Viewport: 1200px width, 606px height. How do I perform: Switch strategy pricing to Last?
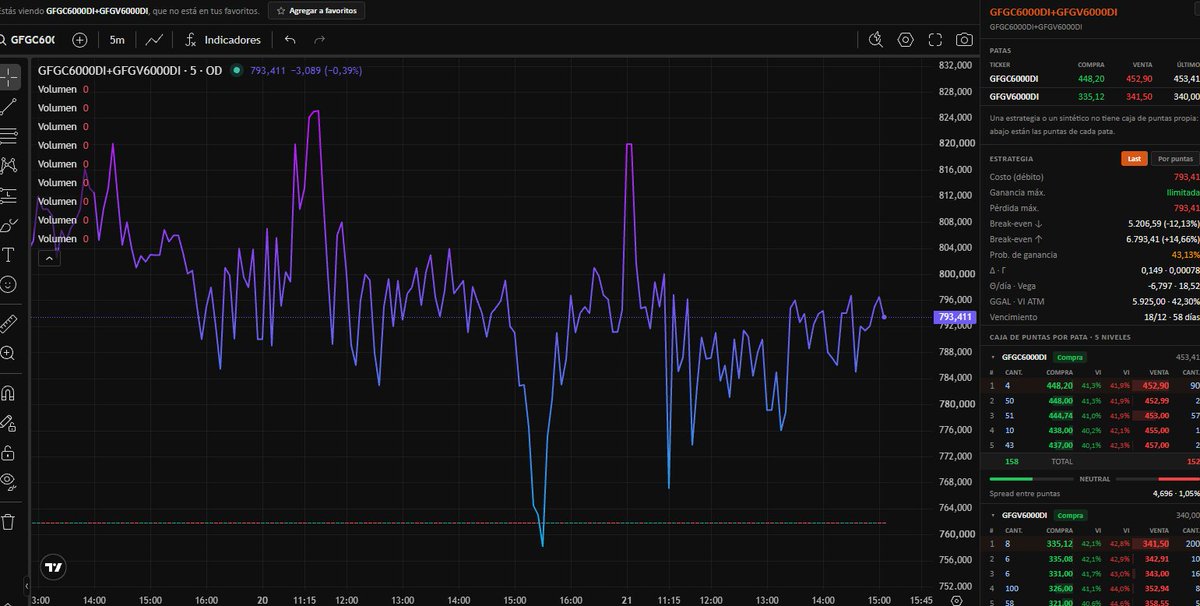(1134, 158)
